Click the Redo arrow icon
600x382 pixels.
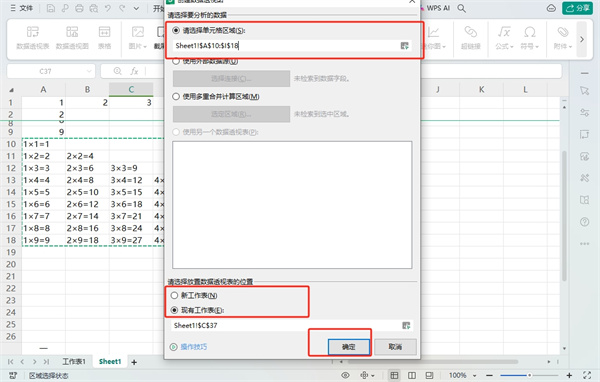tap(122, 8)
